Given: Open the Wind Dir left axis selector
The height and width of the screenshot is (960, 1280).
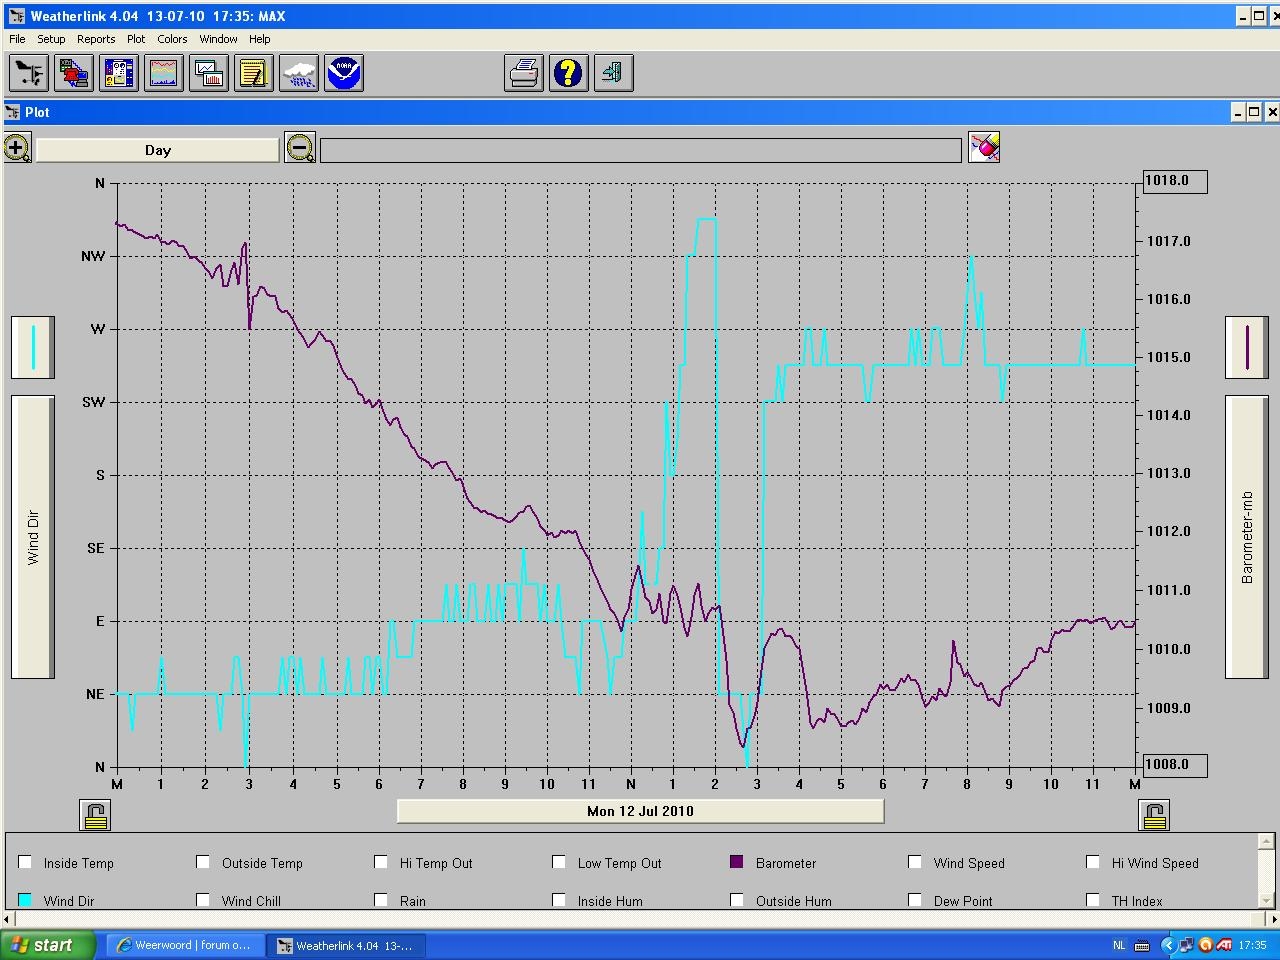Looking at the screenshot, I should 32,536.
